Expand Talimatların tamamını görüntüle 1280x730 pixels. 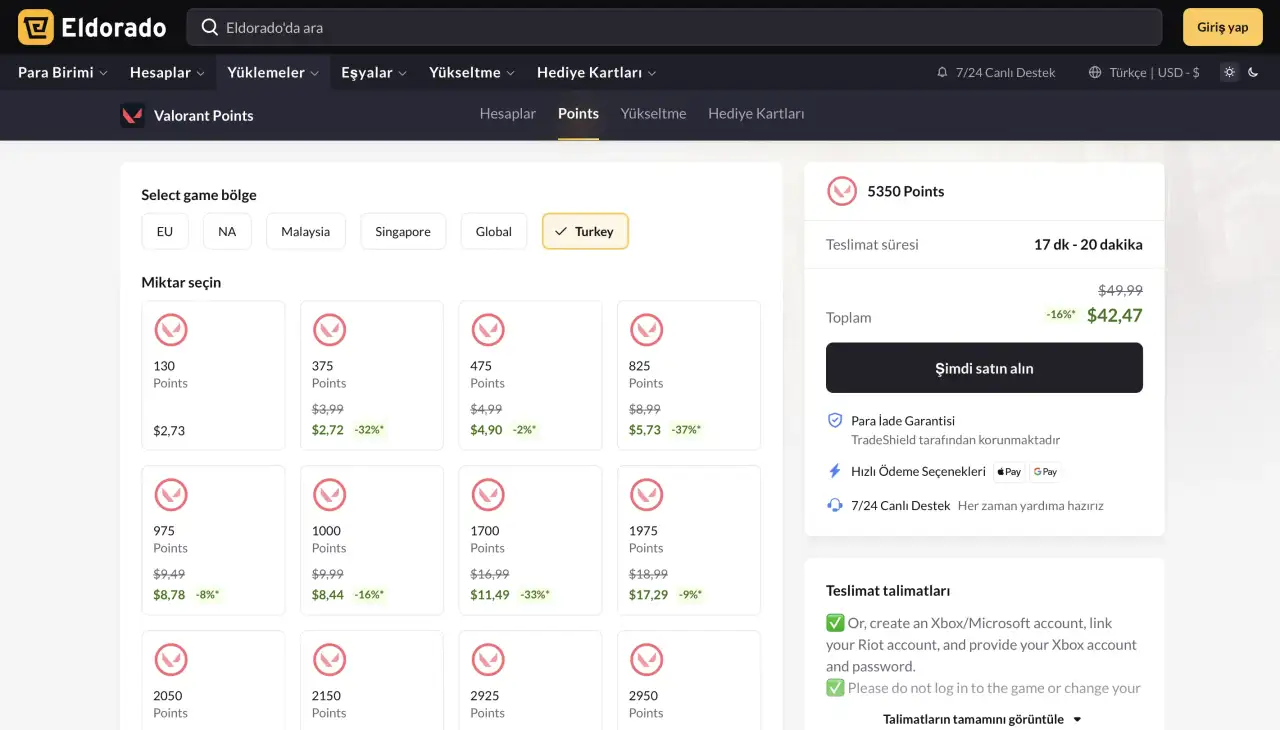tap(982, 718)
